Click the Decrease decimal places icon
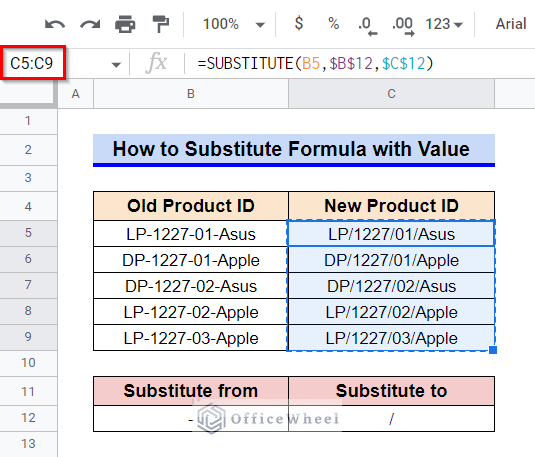Viewport: 535px width, 457px height. click(x=367, y=25)
